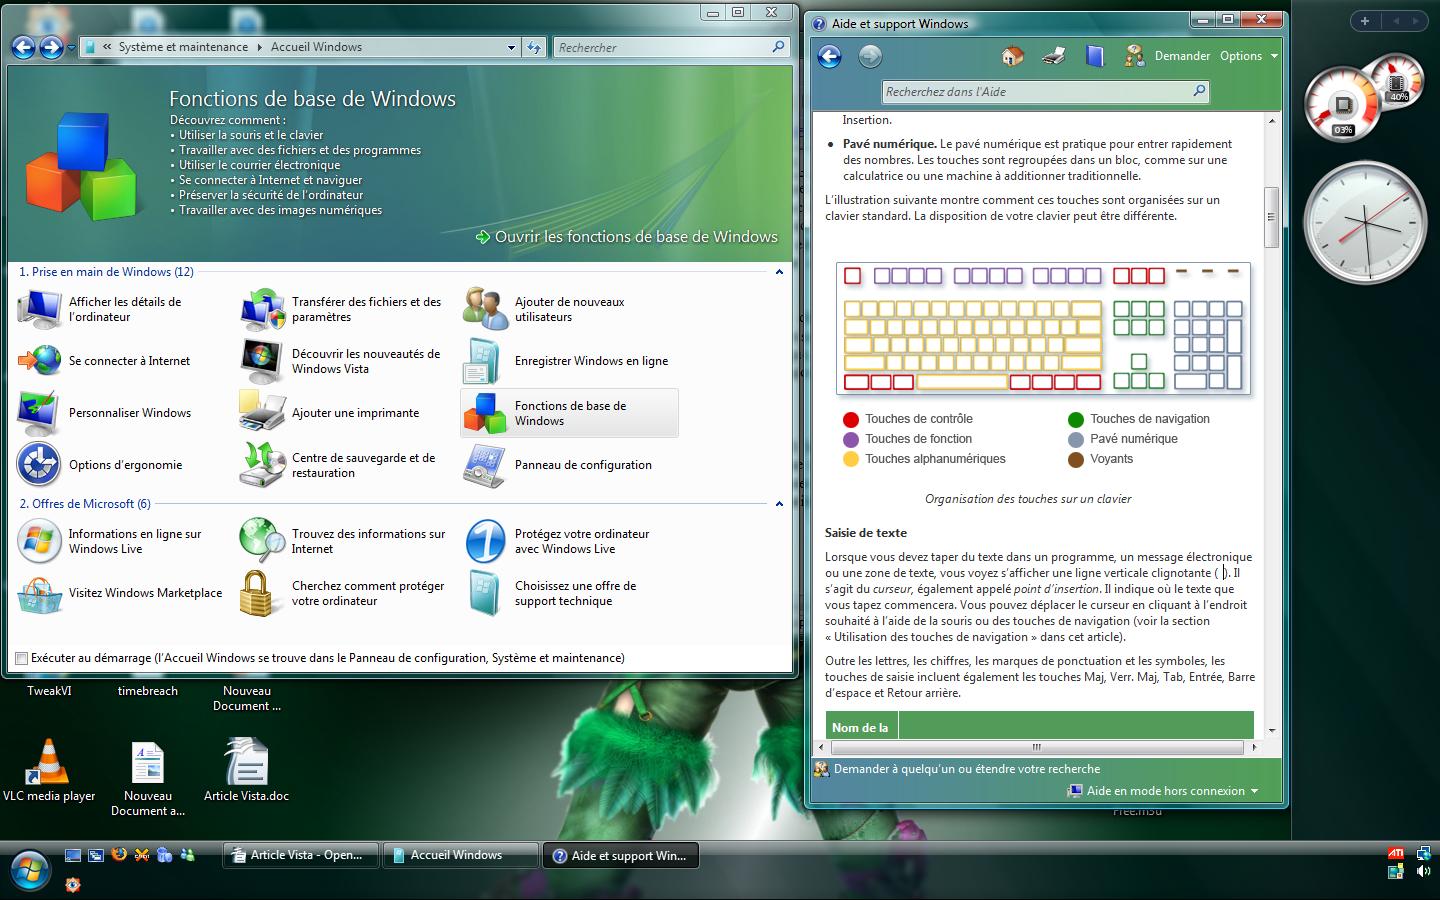
Task: Collapse the Offres de Microsoft section
Action: pos(779,504)
